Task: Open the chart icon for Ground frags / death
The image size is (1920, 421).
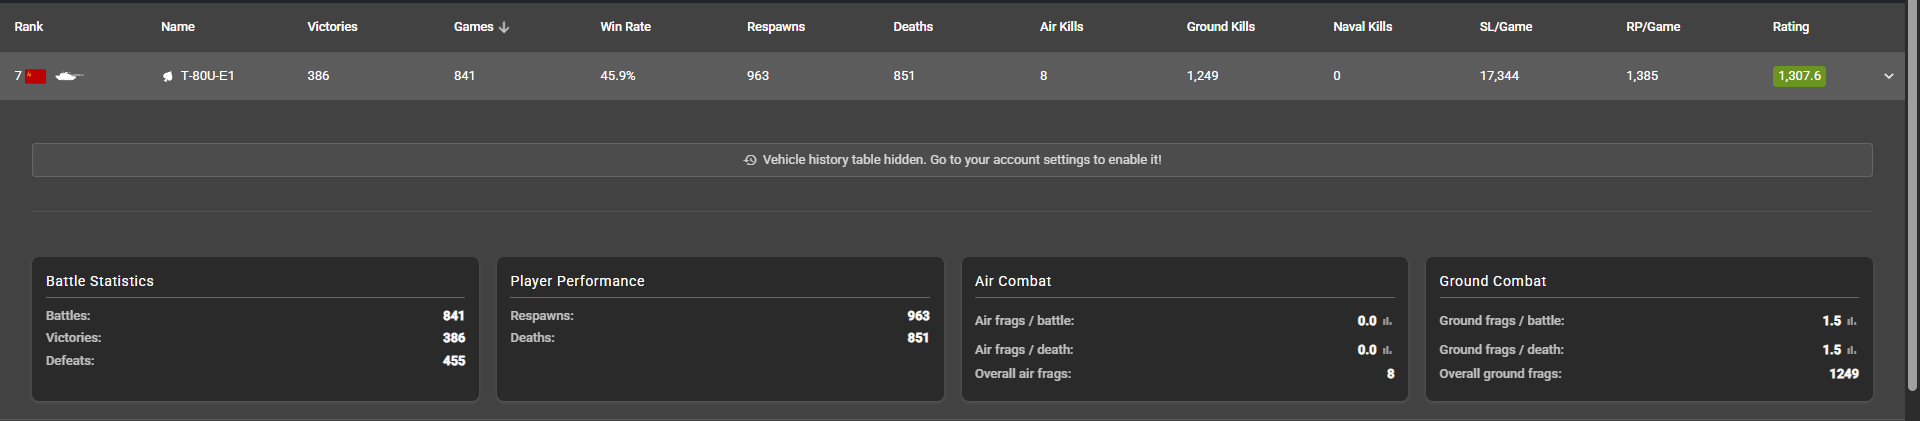Action: click(x=1851, y=350)
